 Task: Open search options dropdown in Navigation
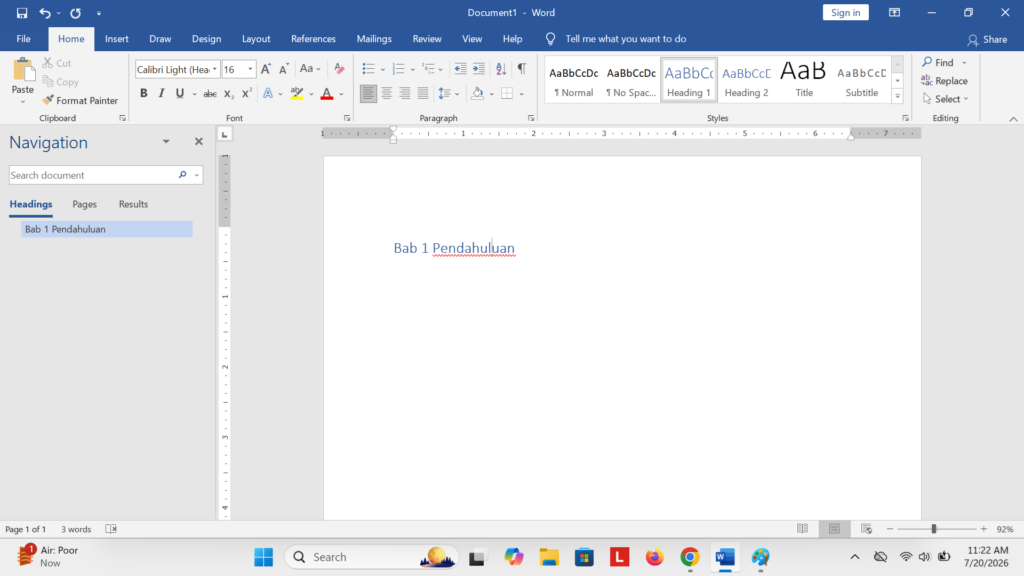pos(197,175)
